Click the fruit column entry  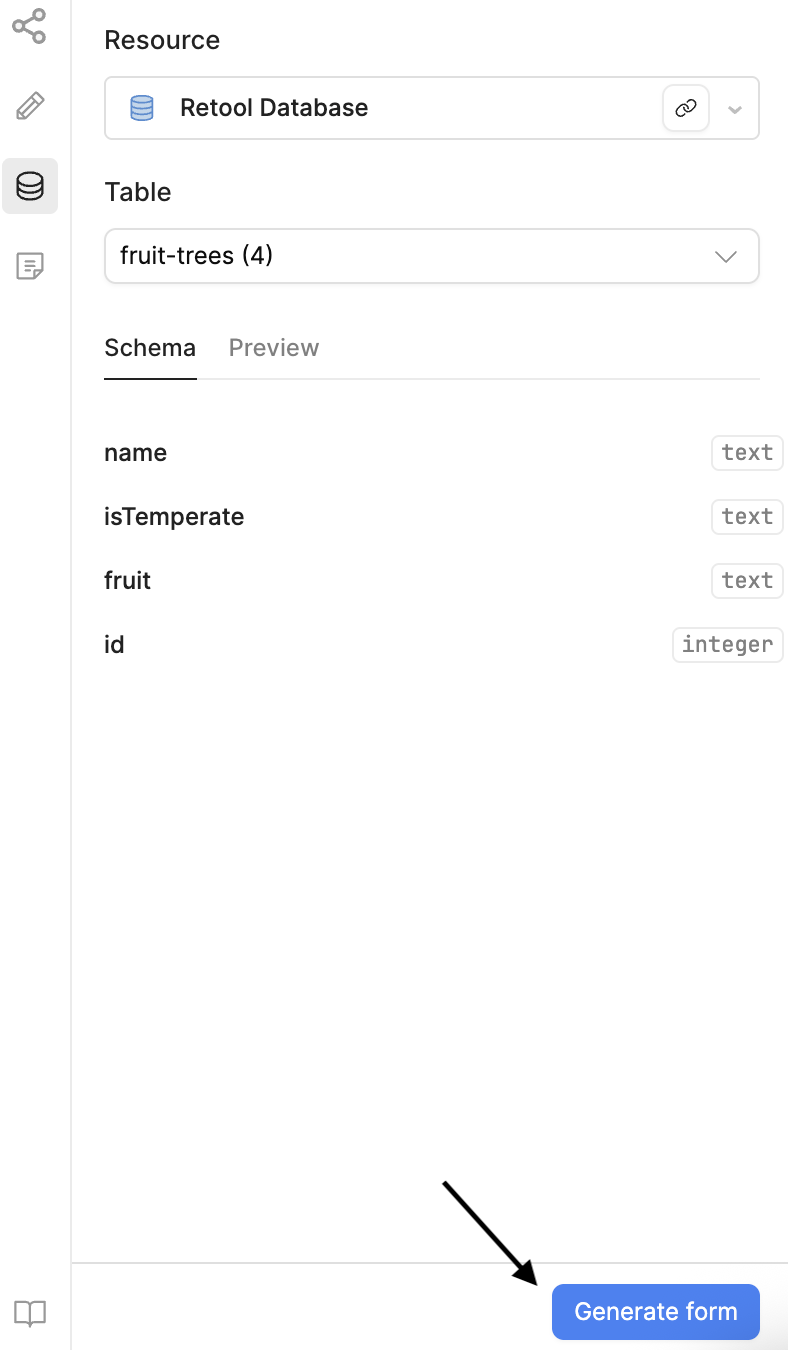(128, 581)
